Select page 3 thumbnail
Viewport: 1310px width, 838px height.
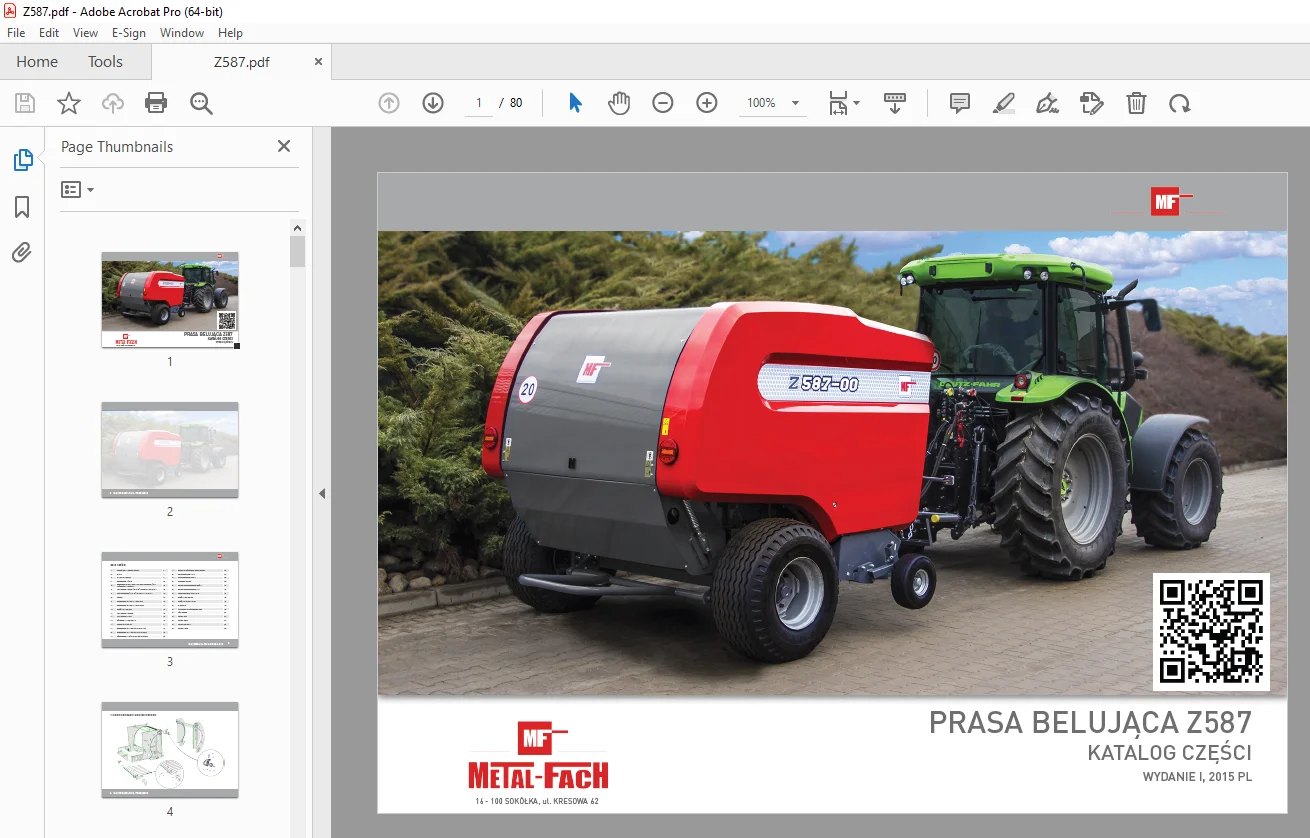pyautogui.click(x=170, y=600)
